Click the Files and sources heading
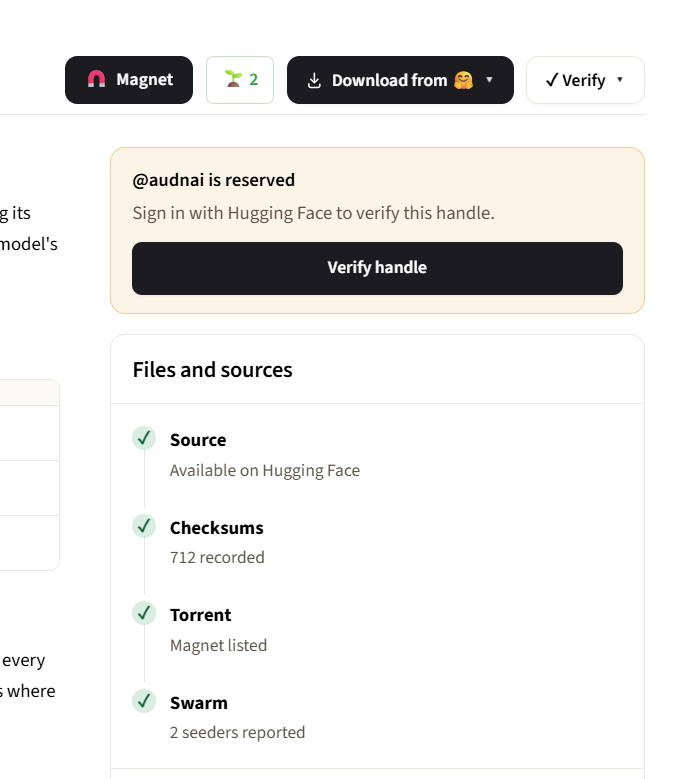Viewport: 699px width, 779px height. point(213,370)
